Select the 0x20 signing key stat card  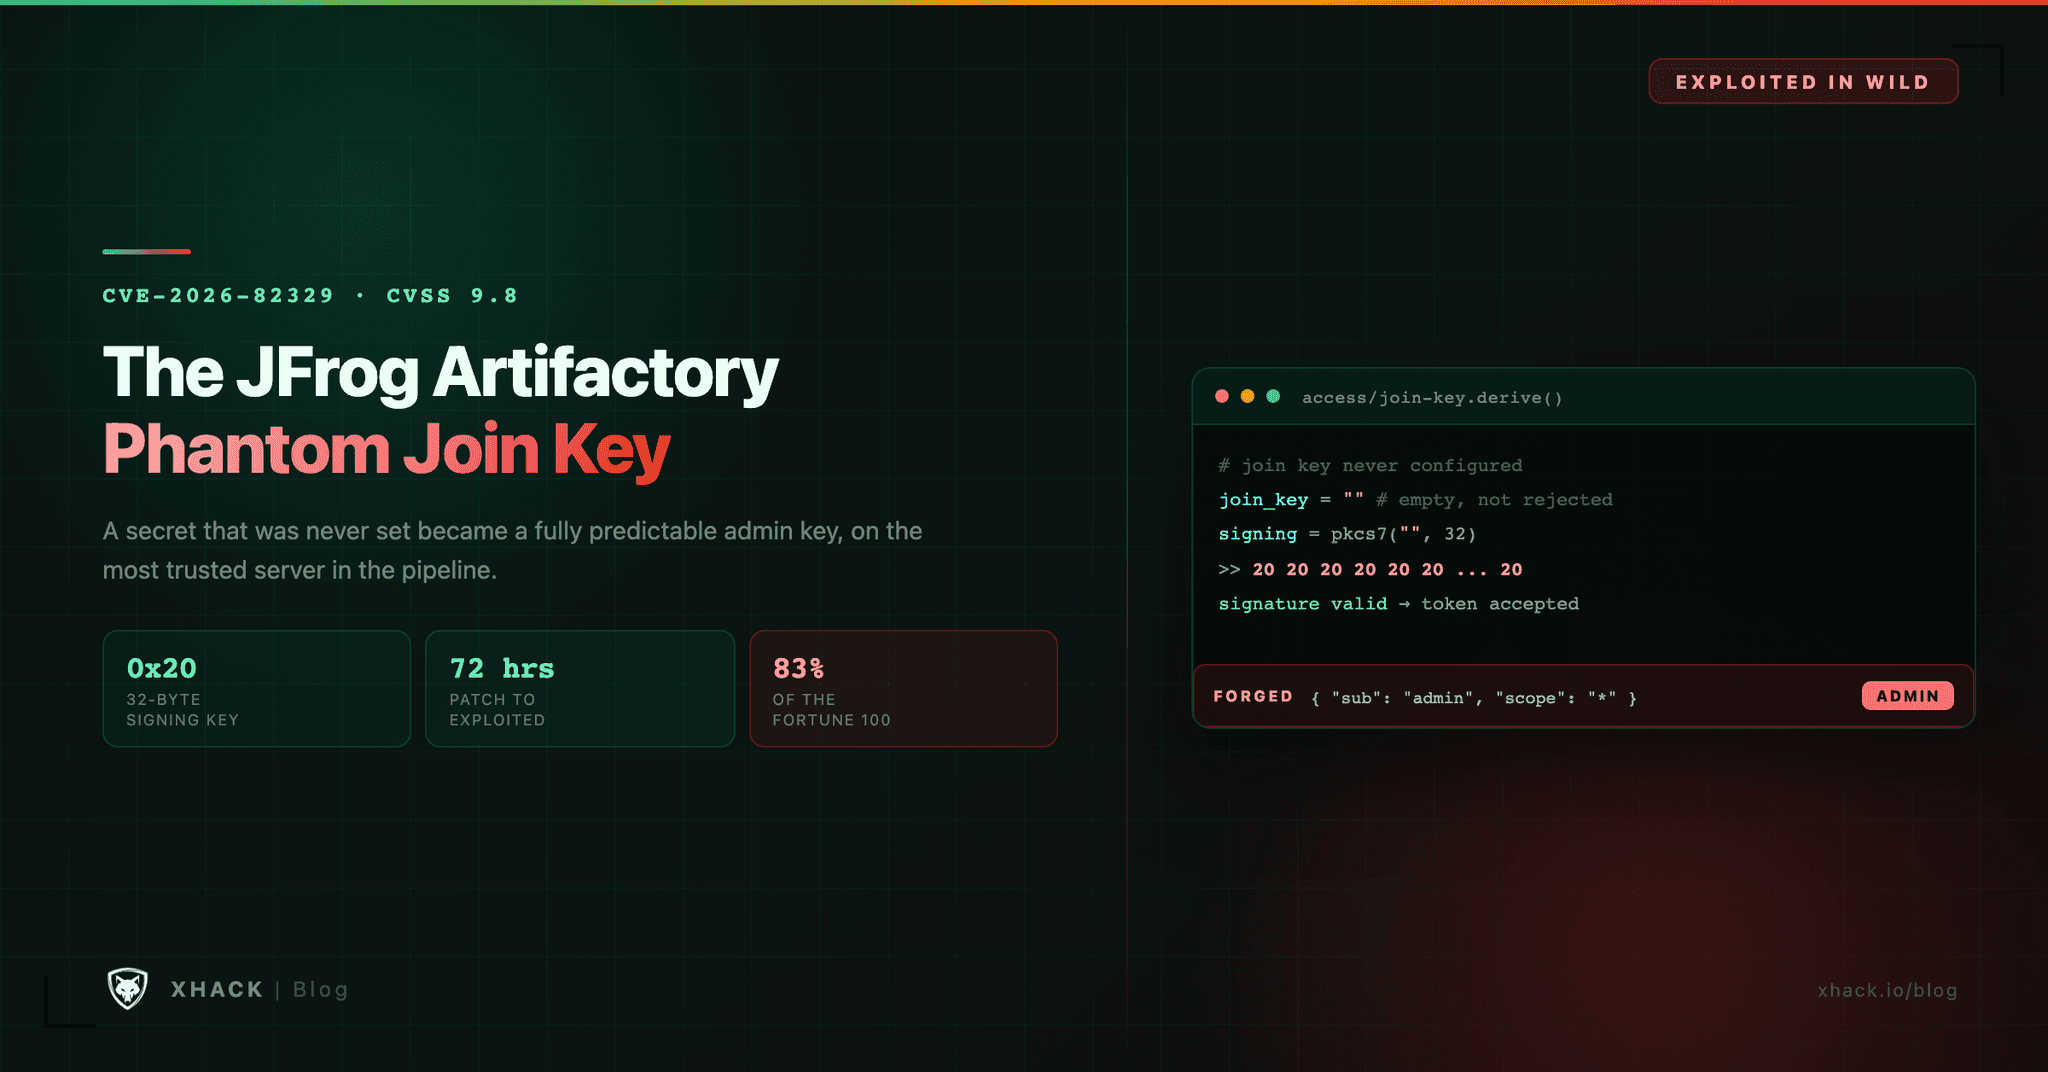tap(257, 688)
